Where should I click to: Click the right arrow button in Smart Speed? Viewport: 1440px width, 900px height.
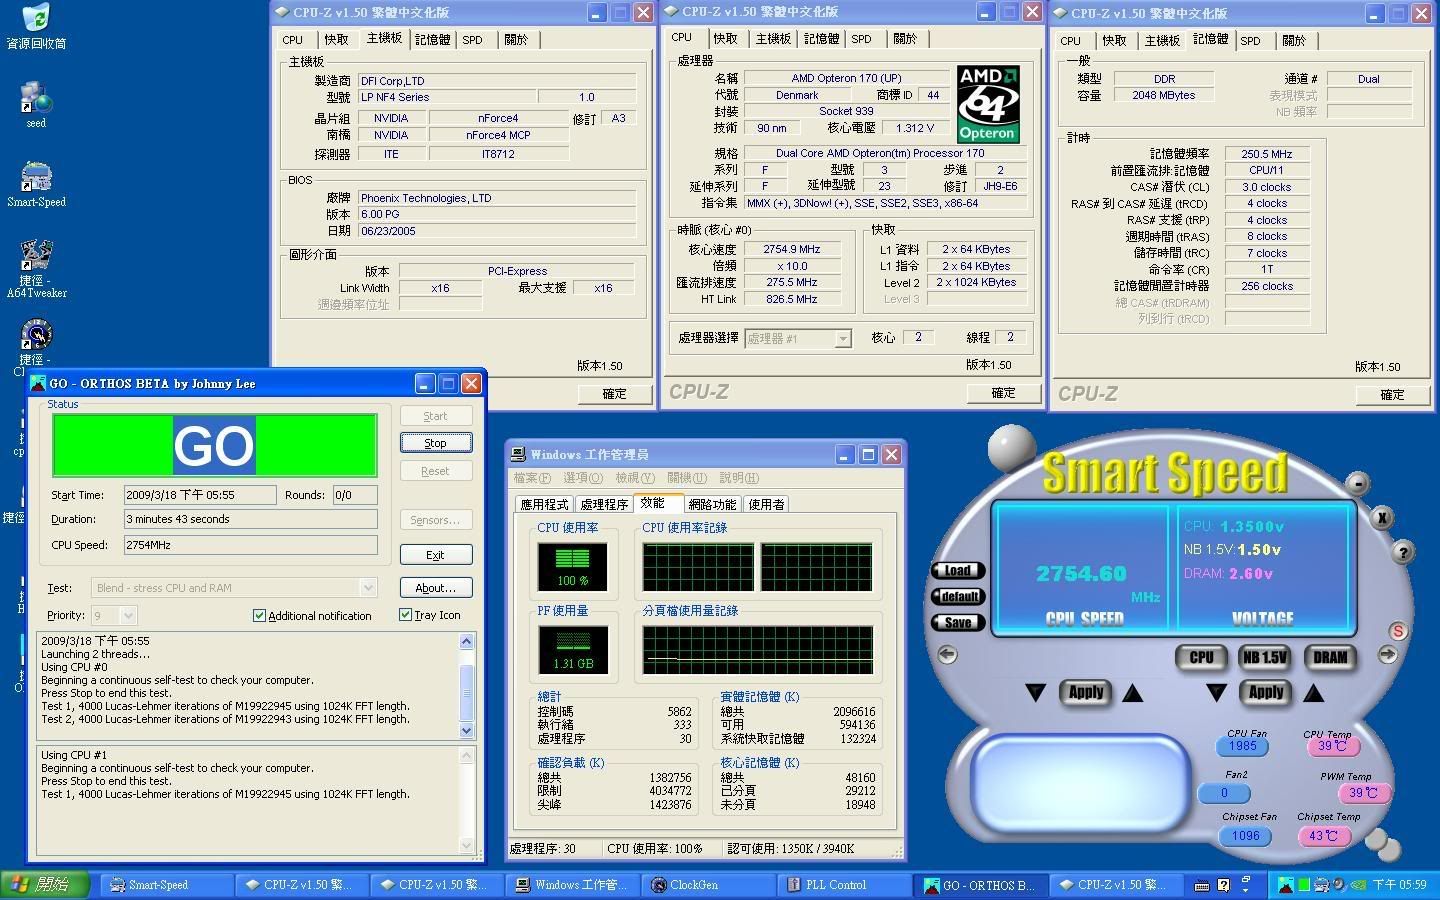tap(1387, 655)
